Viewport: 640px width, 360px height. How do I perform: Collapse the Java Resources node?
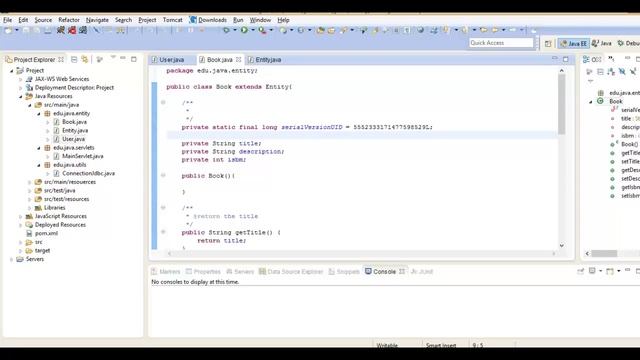point(20,96)
